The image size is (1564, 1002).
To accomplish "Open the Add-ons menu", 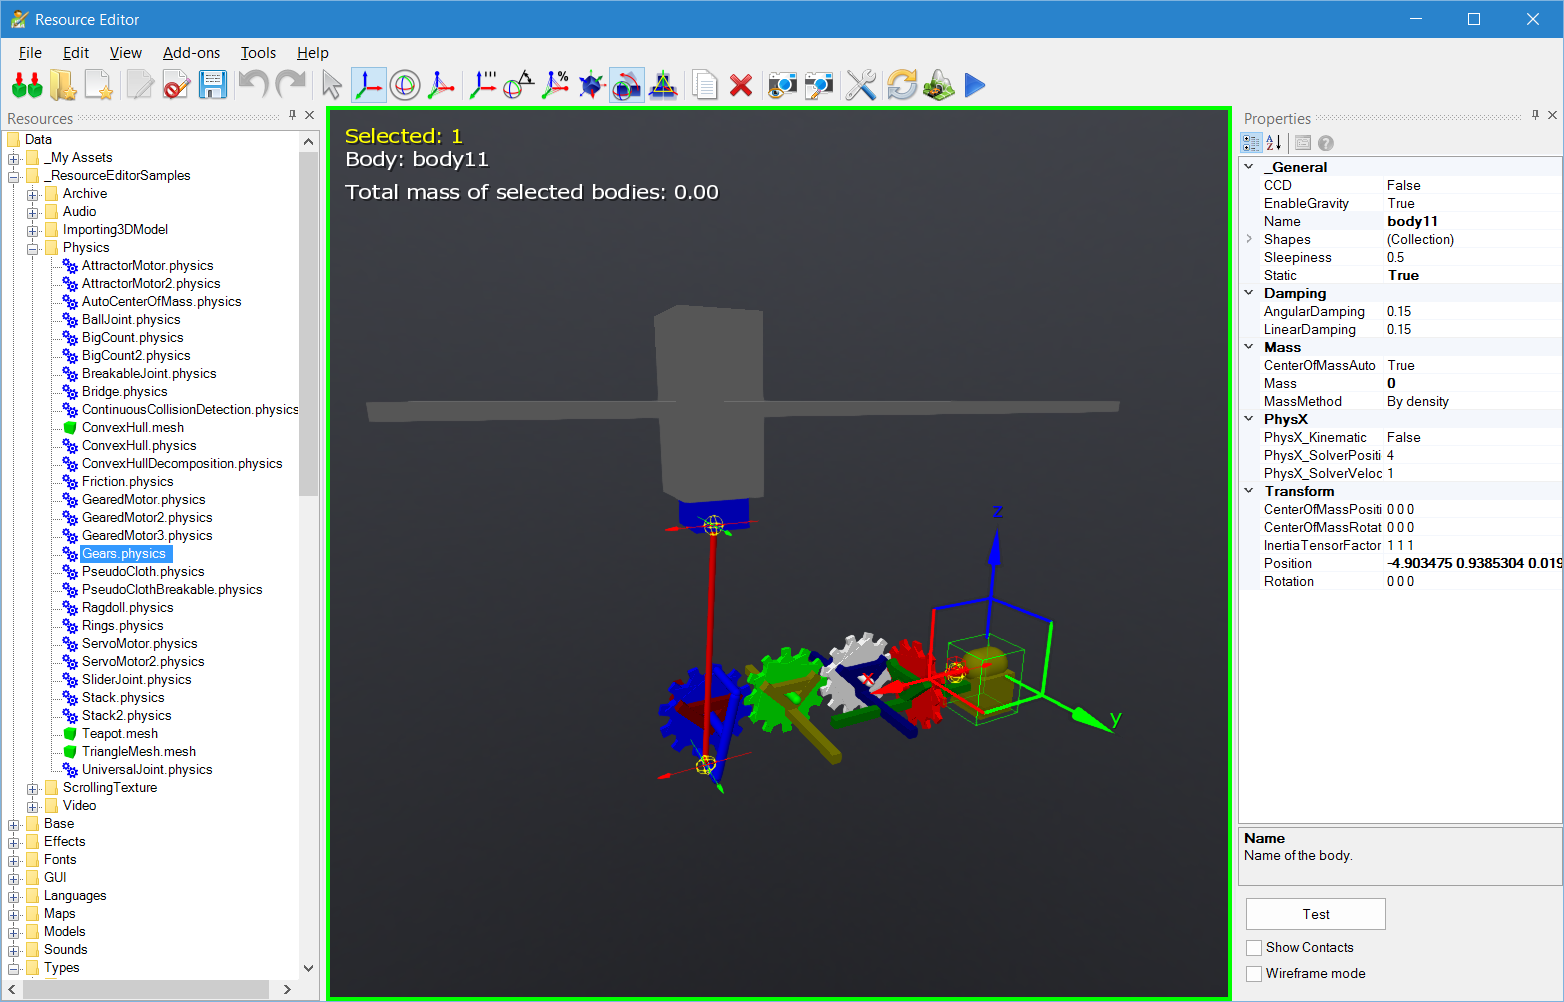I will coord(191,53).
